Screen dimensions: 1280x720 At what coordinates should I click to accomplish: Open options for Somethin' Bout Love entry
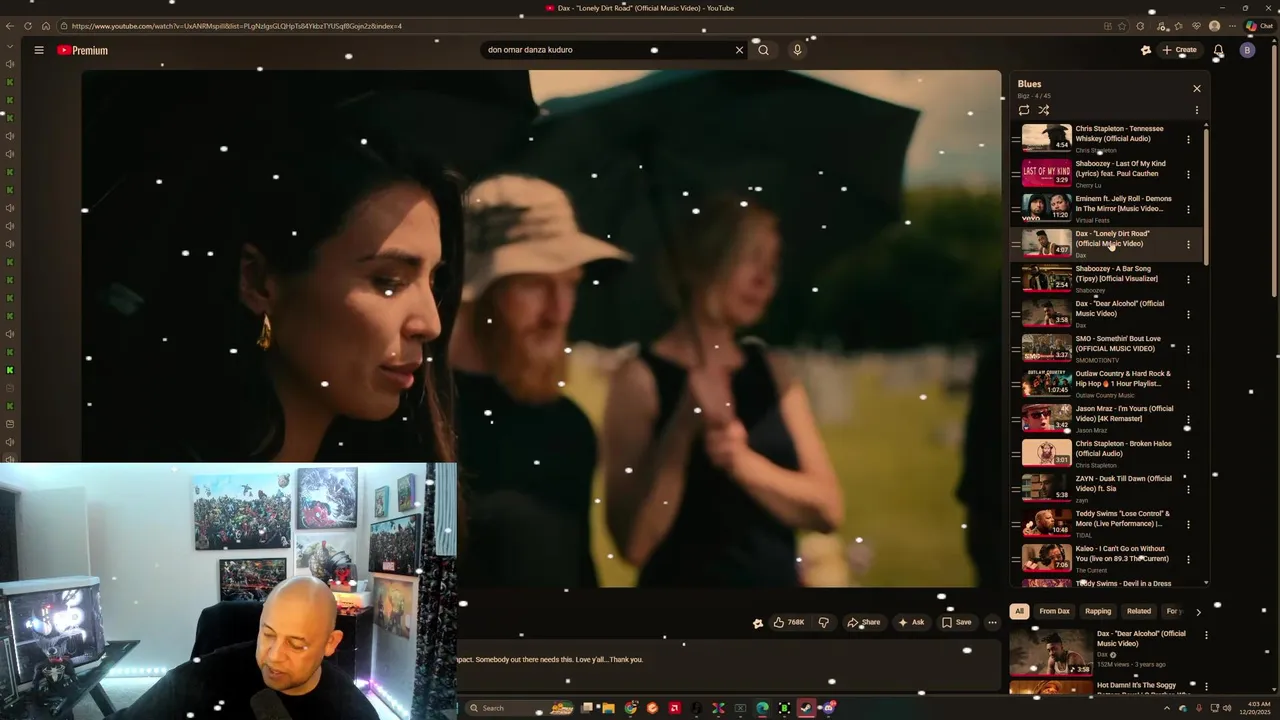point(1188,349)
